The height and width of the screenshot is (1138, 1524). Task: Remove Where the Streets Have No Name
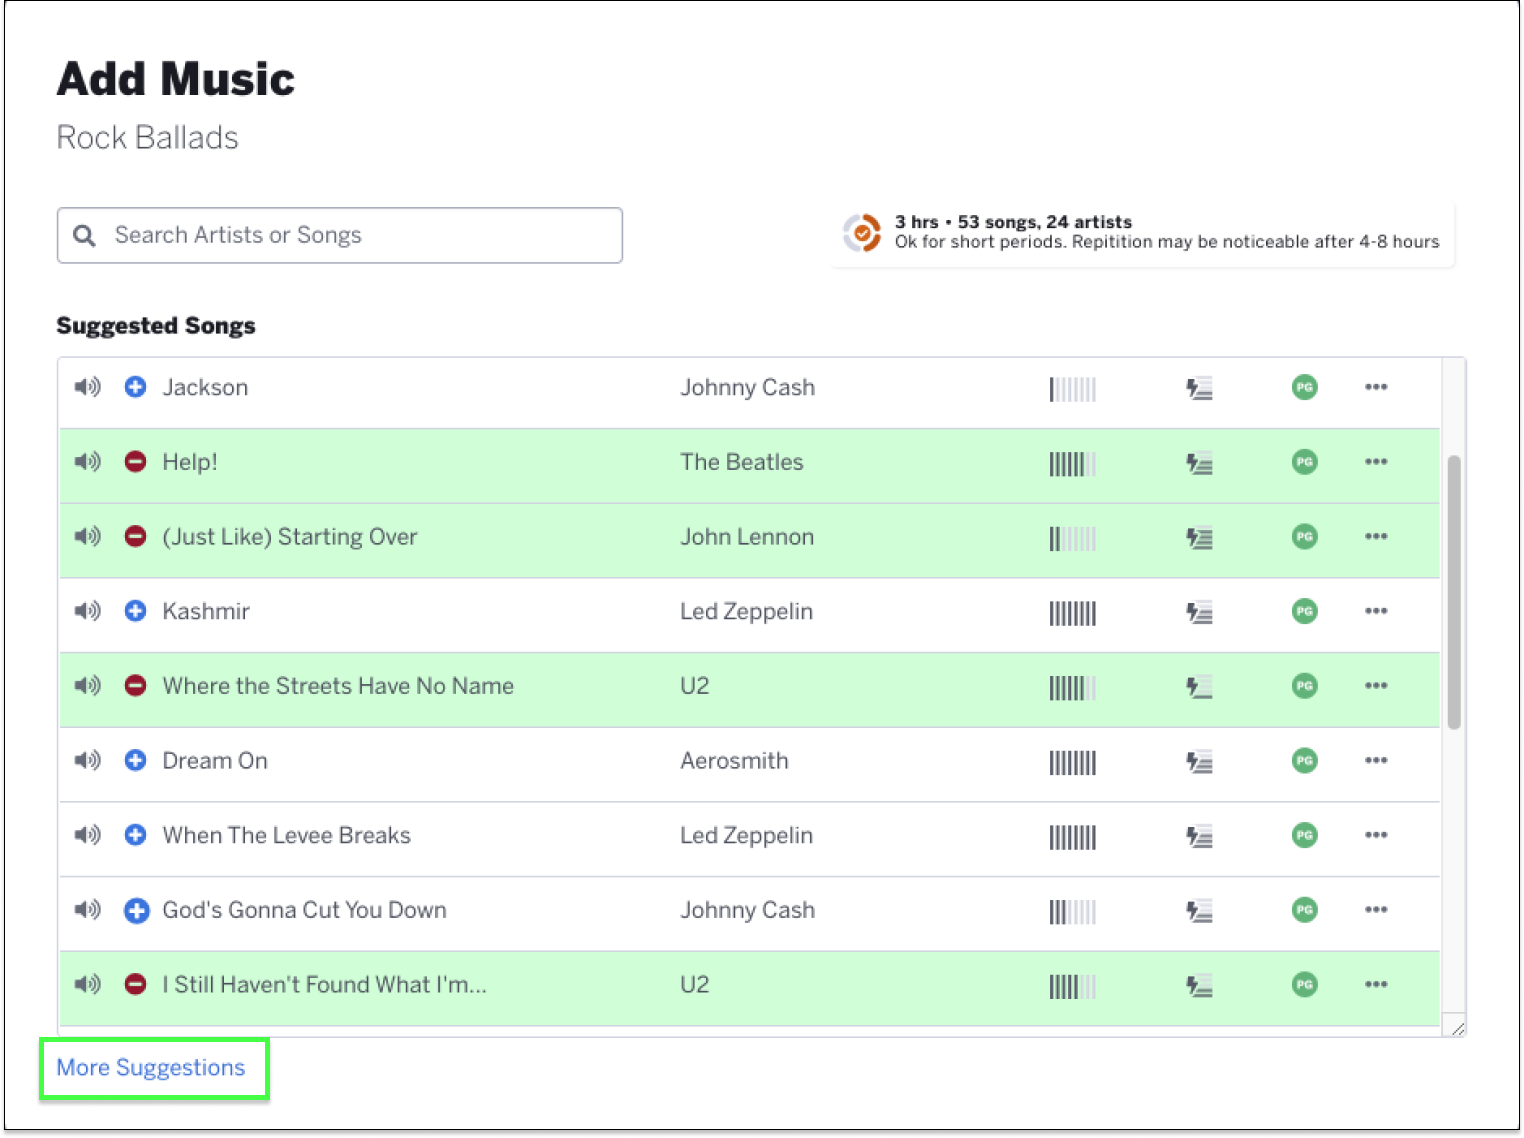point(136,686)
